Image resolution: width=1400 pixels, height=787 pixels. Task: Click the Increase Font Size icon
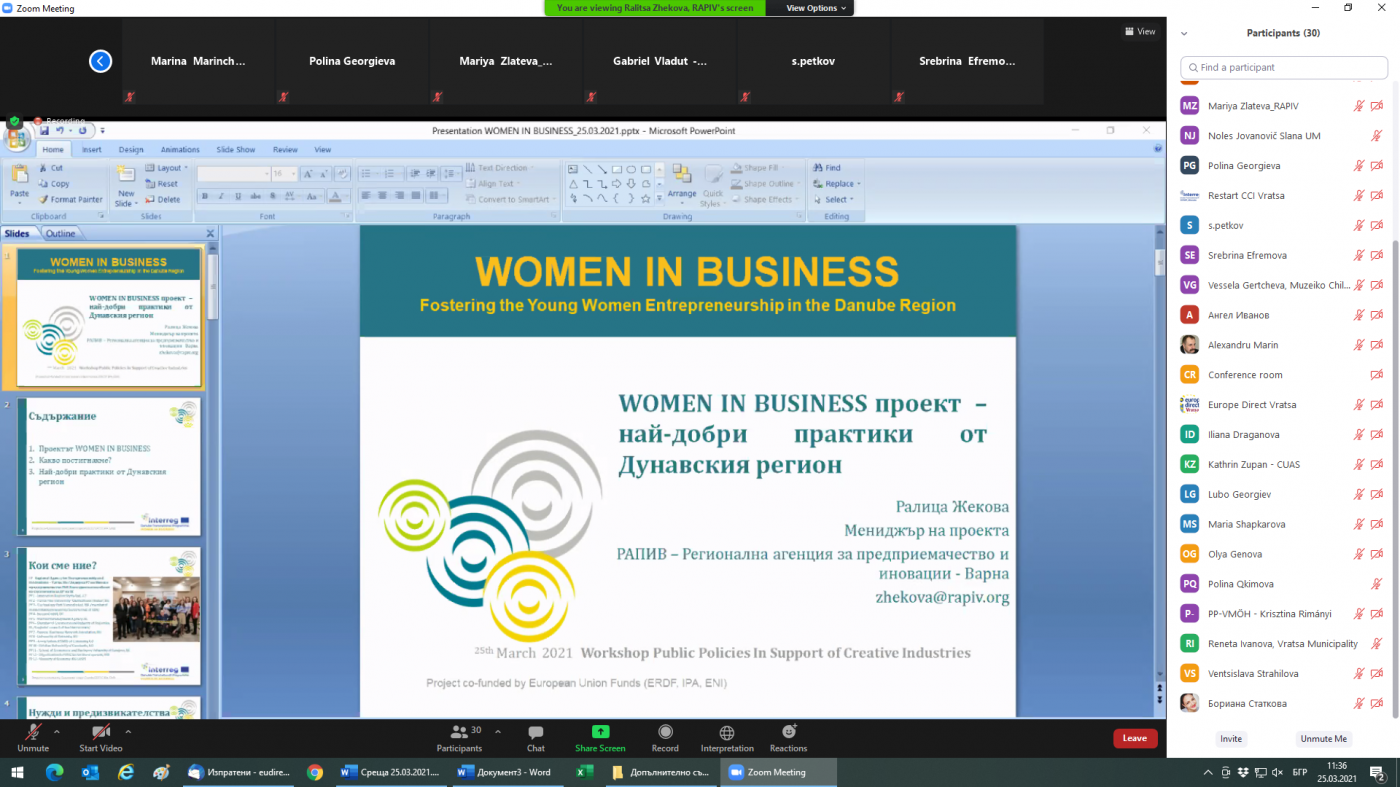pos(309,174)
